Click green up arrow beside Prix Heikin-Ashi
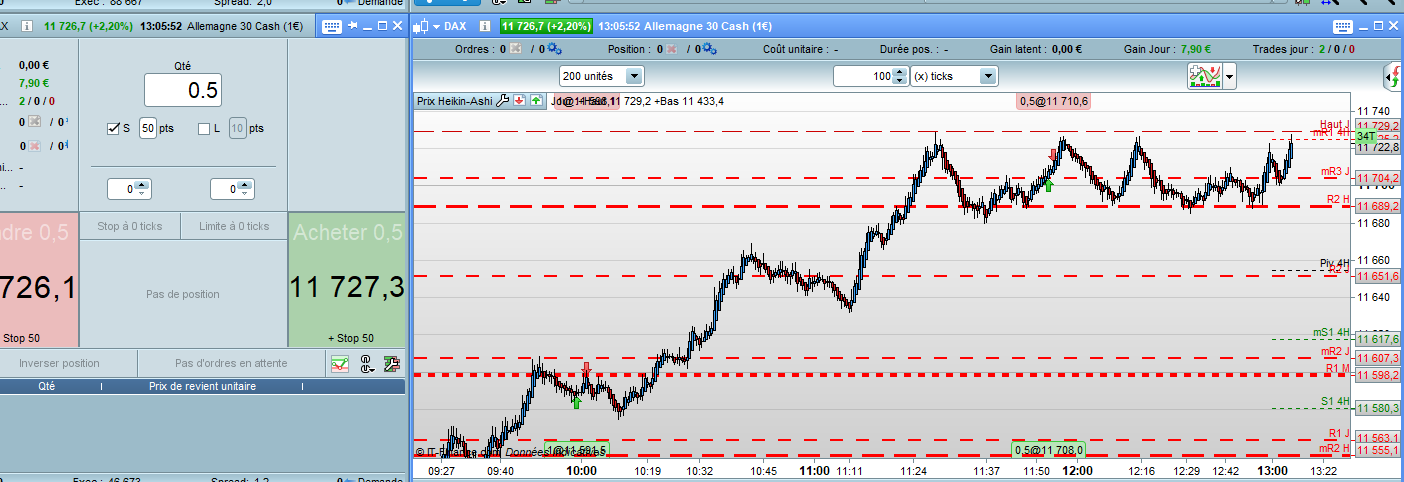 536,100
